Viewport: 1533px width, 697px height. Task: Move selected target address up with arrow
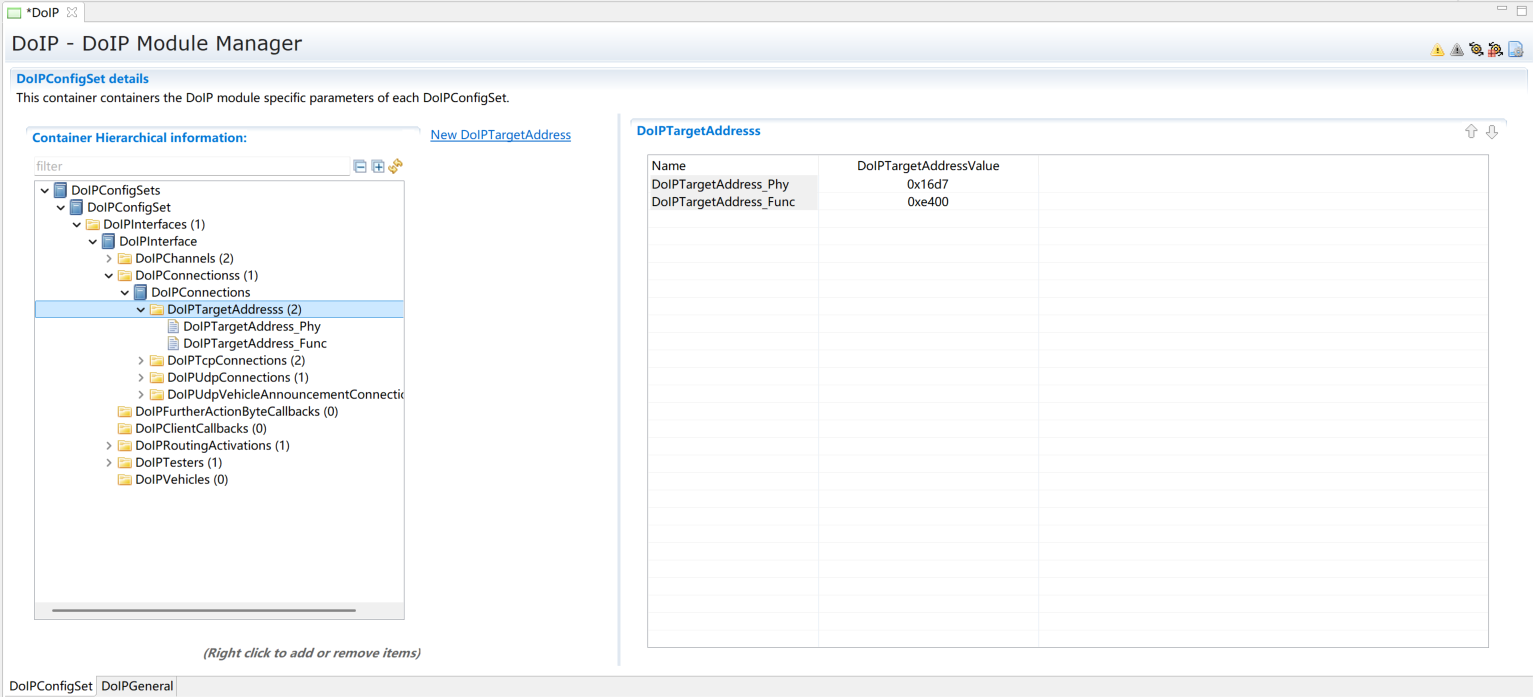pos(1471,132)
